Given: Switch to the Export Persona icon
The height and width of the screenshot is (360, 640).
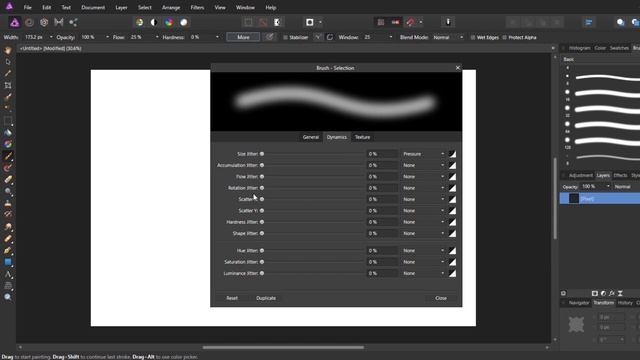Looking at the screenshot, I should 73,22.
